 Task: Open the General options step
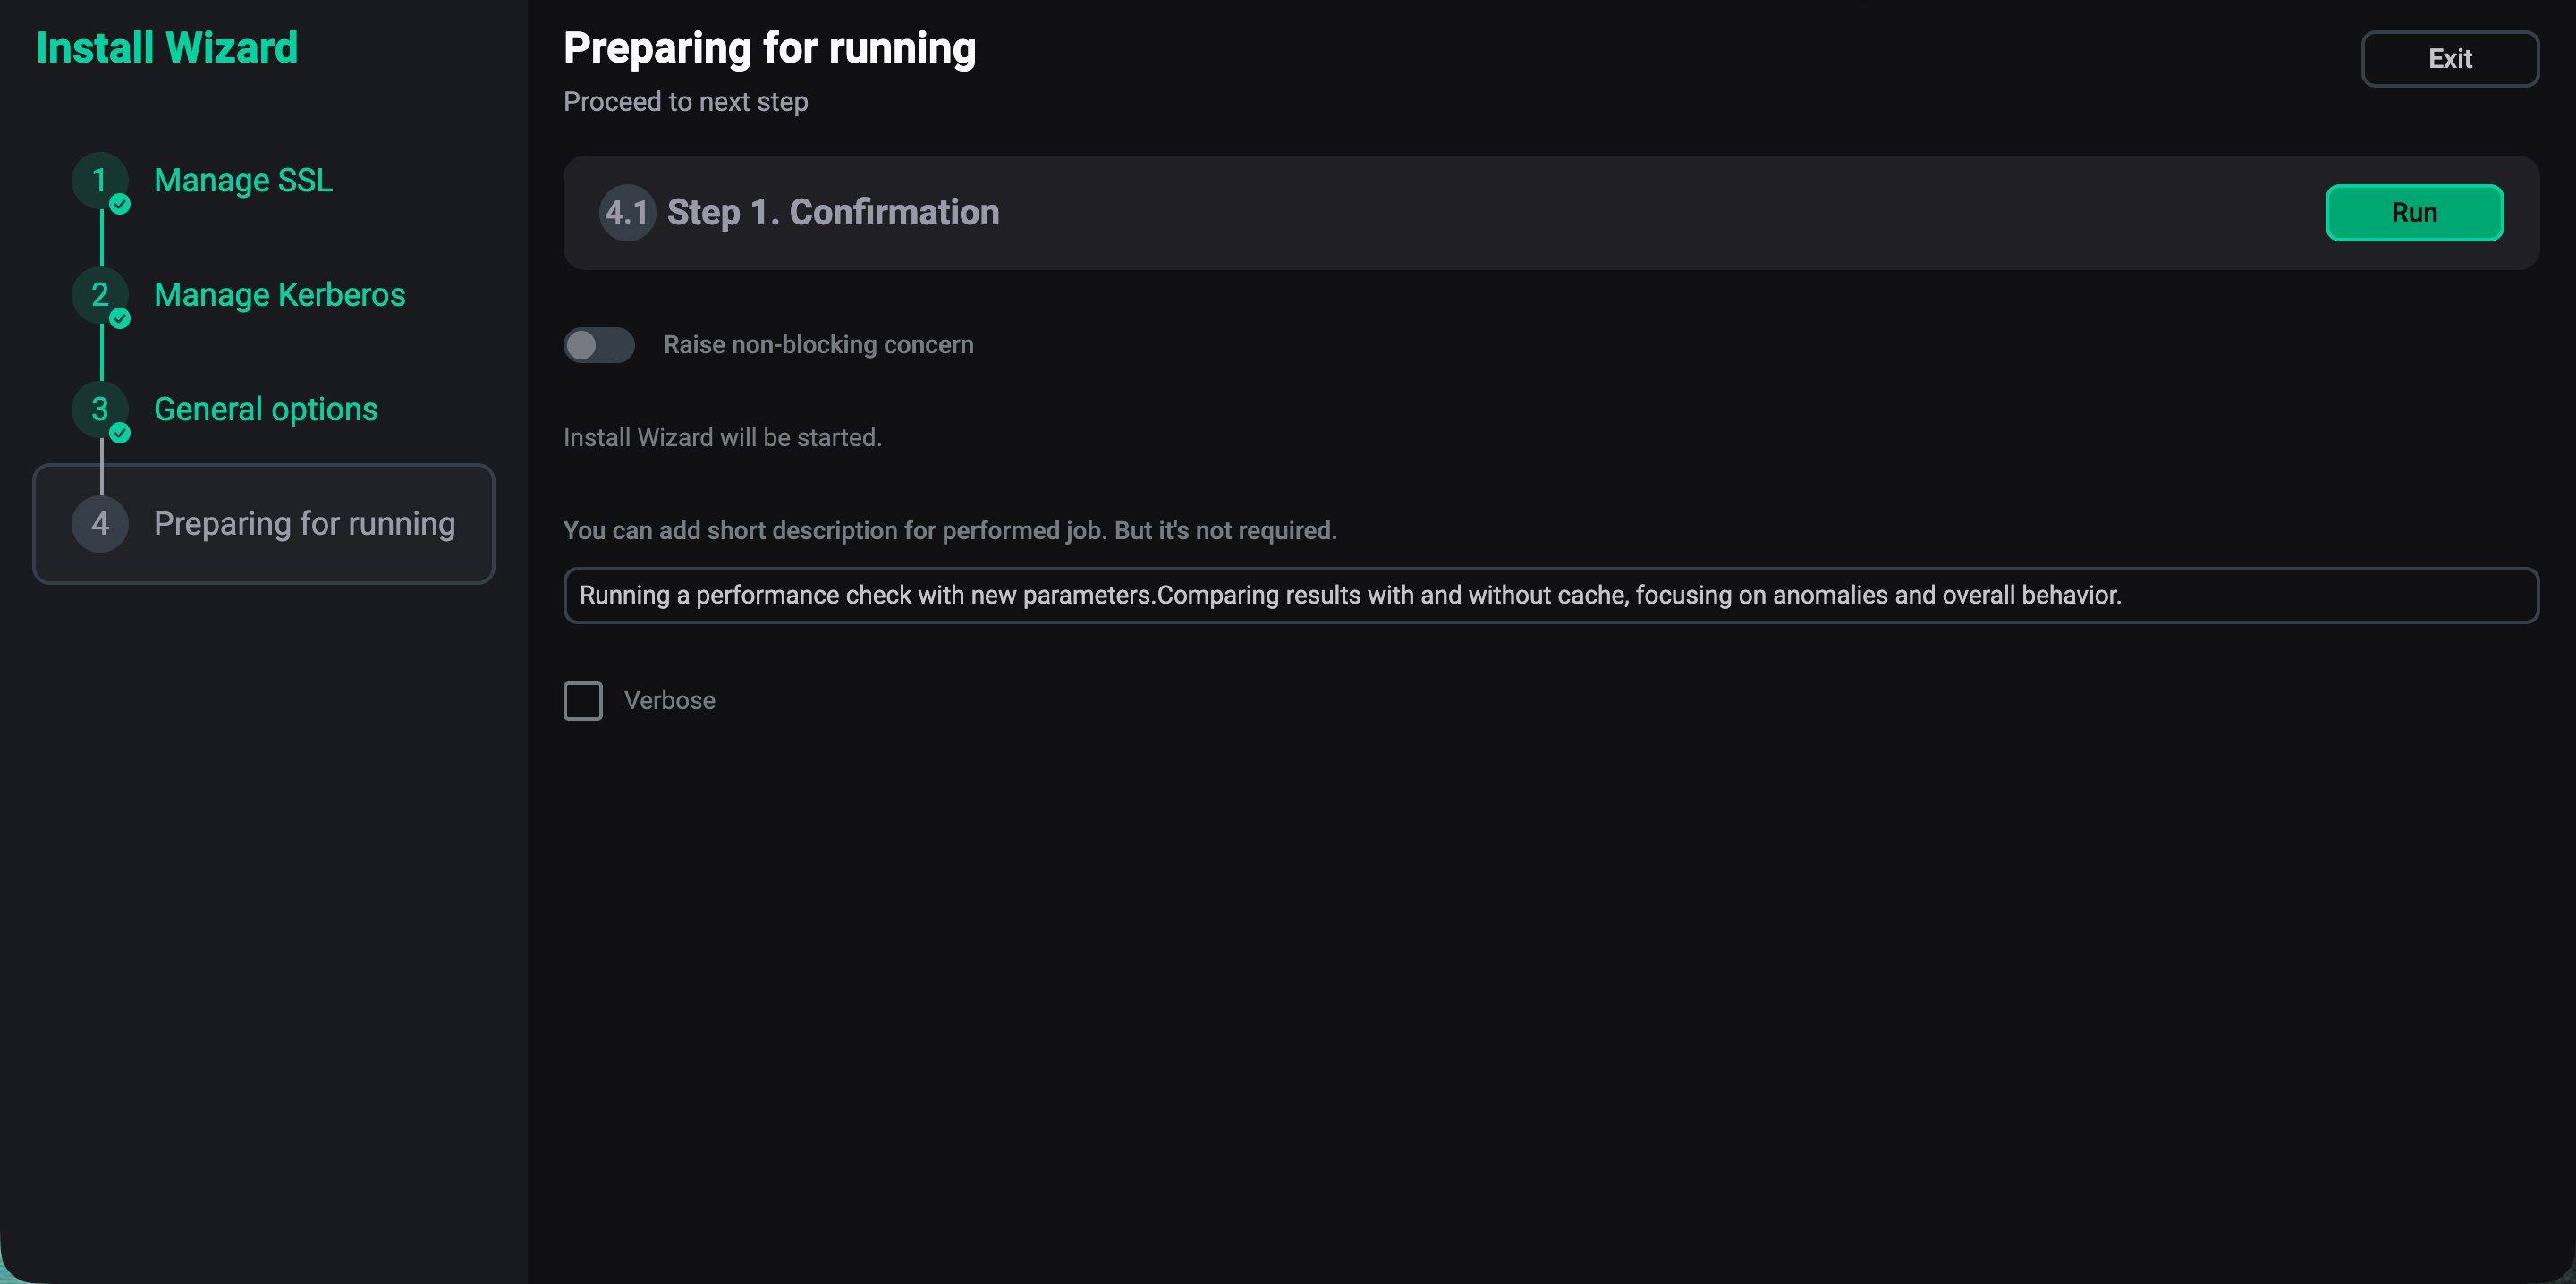coord(265,409)
